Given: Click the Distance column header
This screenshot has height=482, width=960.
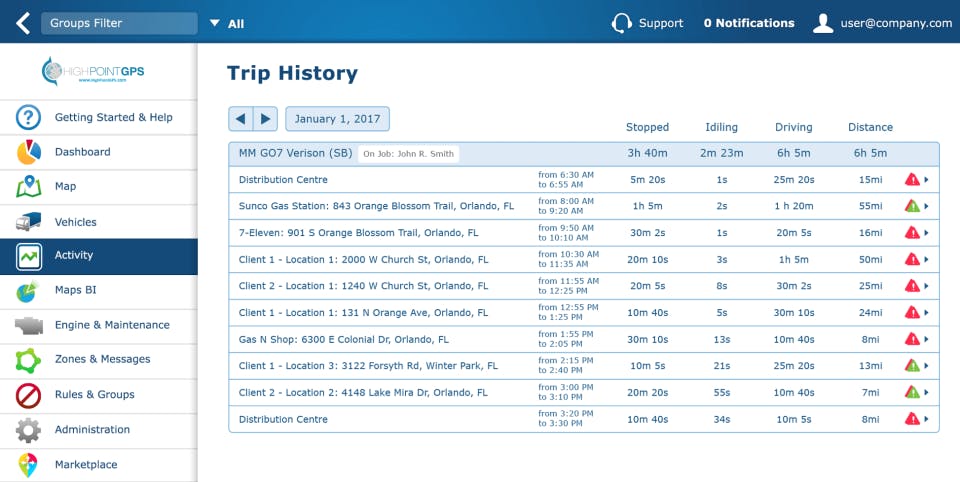Looking at the screenshot, I should [870, 127].
